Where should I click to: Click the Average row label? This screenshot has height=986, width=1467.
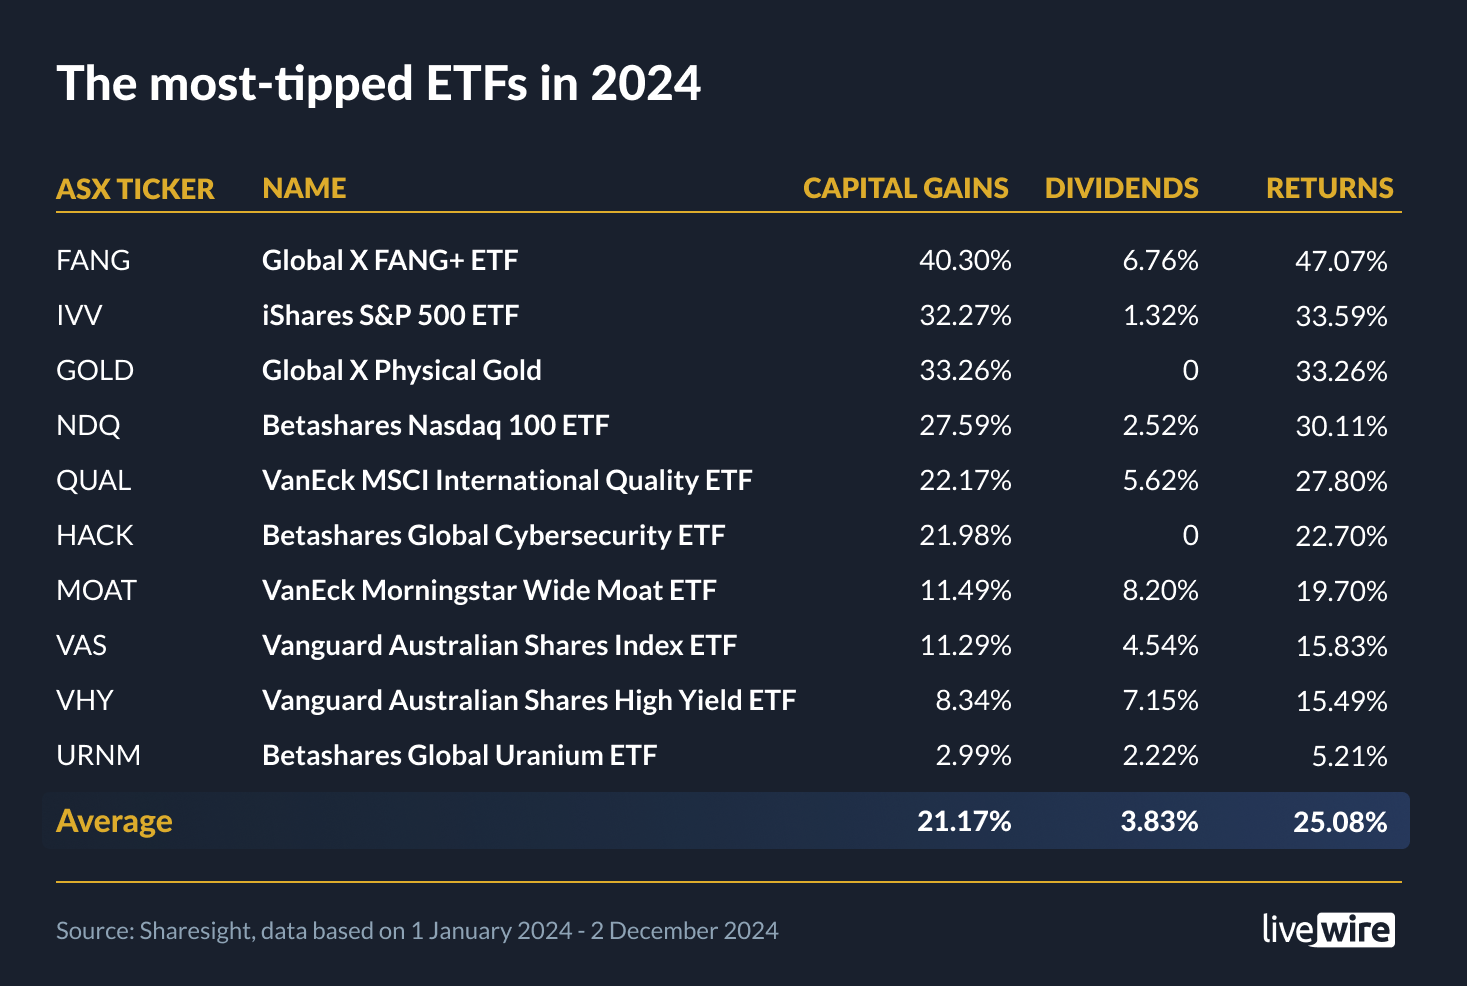click(x=114, y=821)
